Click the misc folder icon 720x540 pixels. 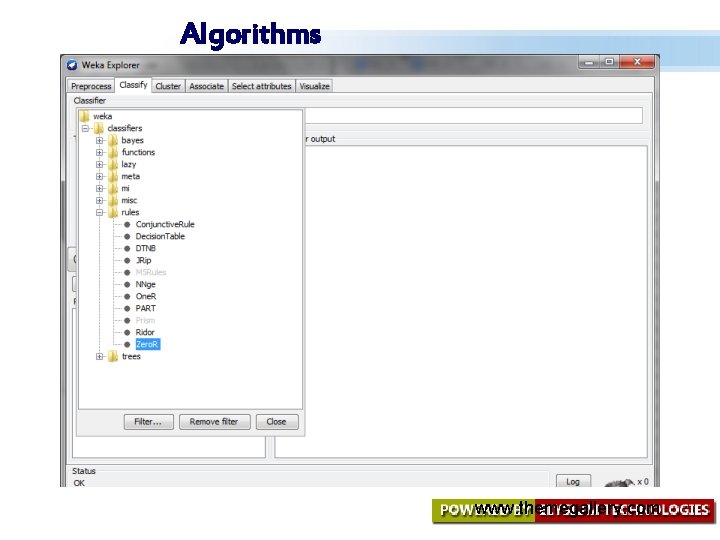113,200
